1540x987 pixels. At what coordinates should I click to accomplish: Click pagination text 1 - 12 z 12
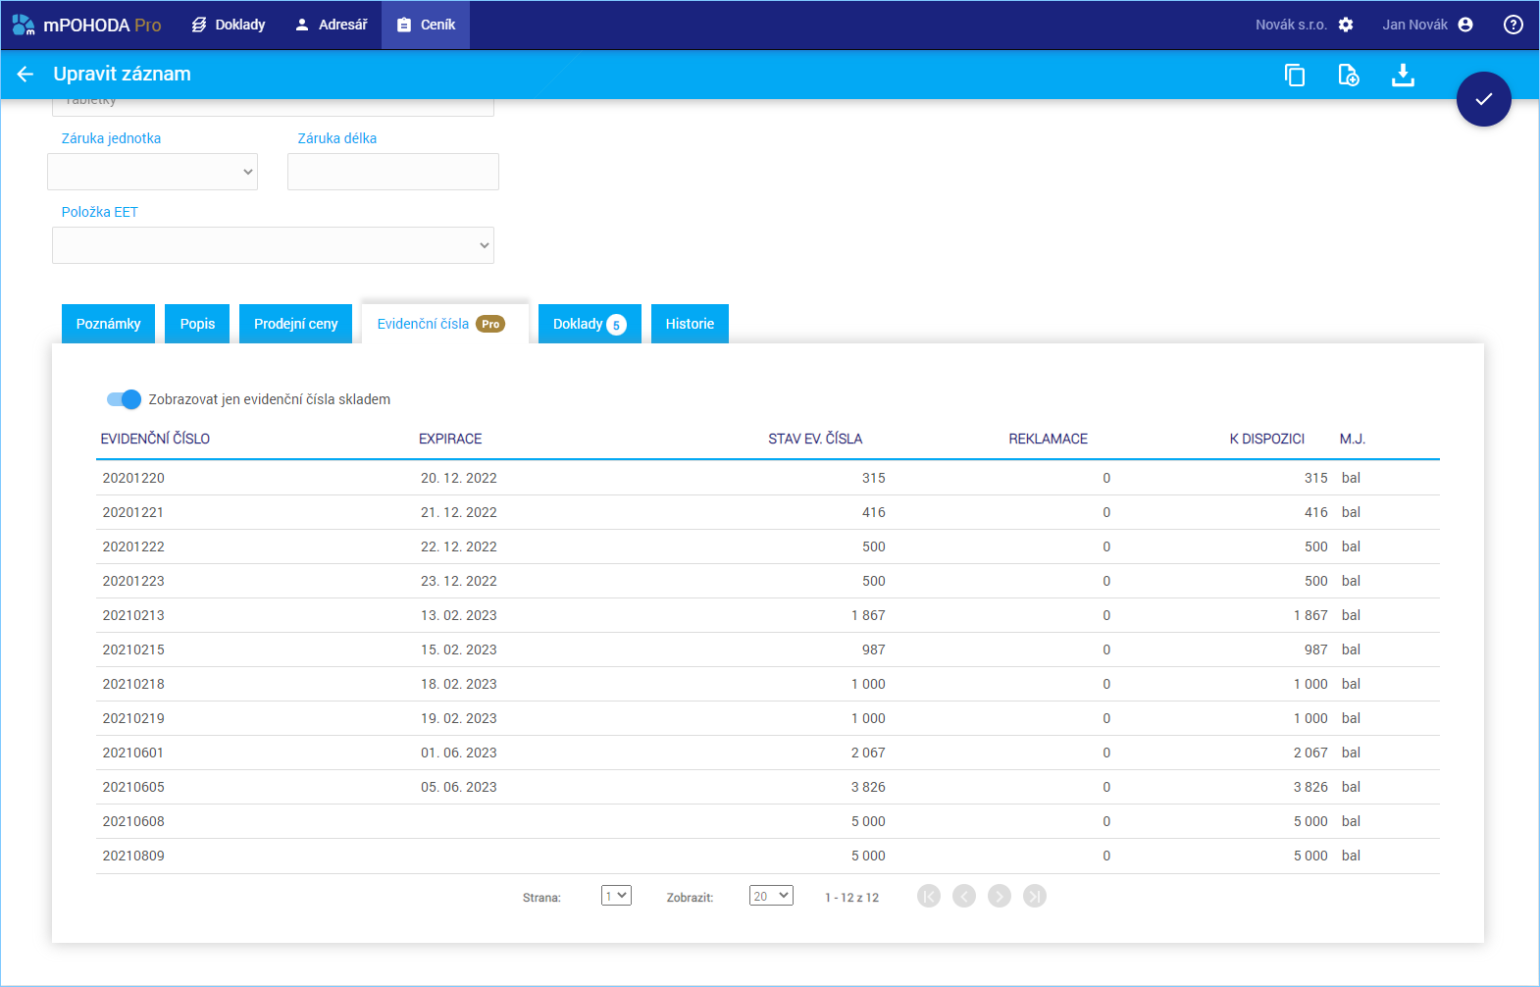[x=852, y=897]
